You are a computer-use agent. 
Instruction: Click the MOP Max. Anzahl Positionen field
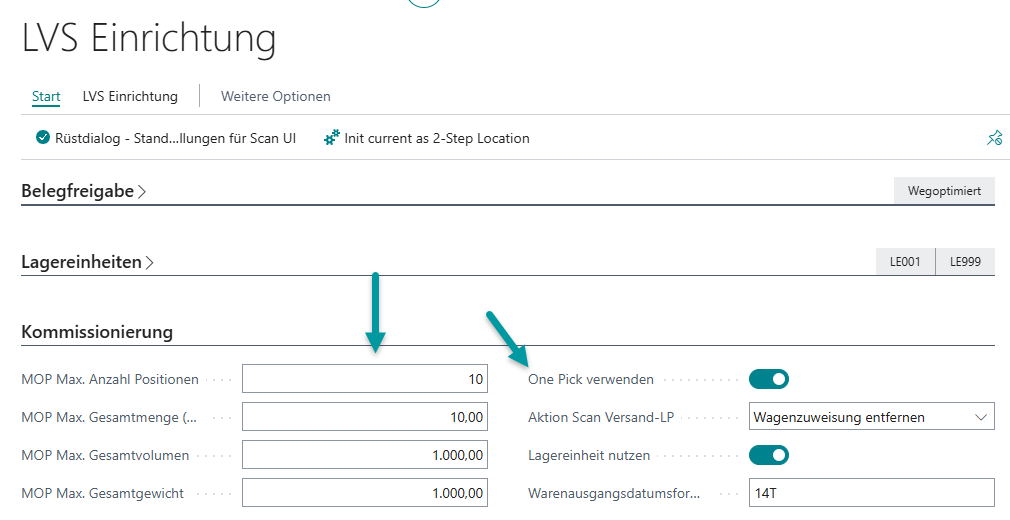364,379
